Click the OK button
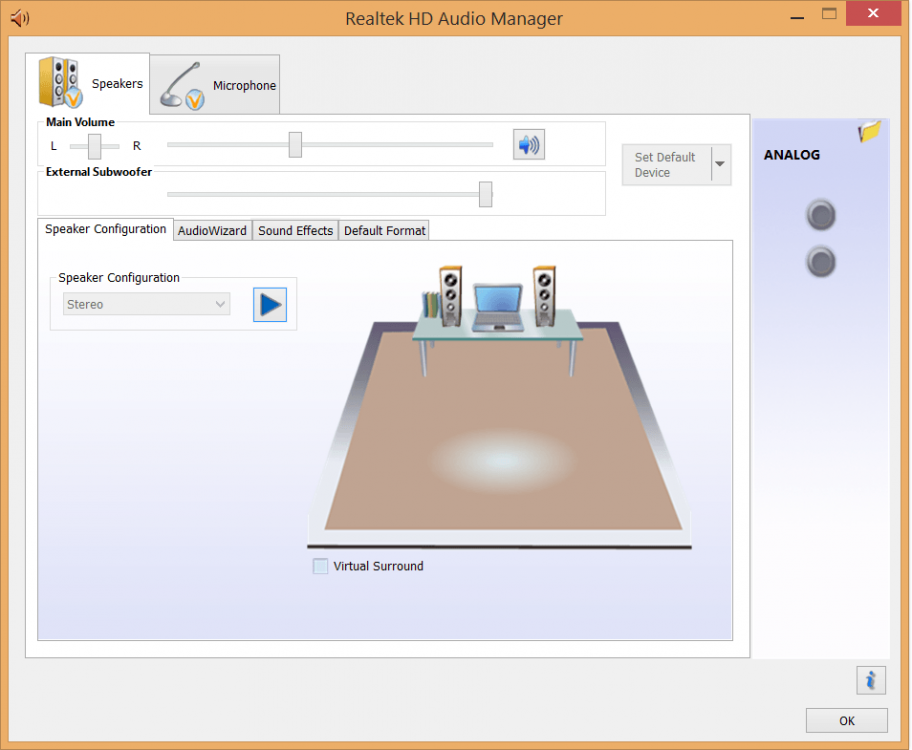The image size is (912, 750). point(847,721)
